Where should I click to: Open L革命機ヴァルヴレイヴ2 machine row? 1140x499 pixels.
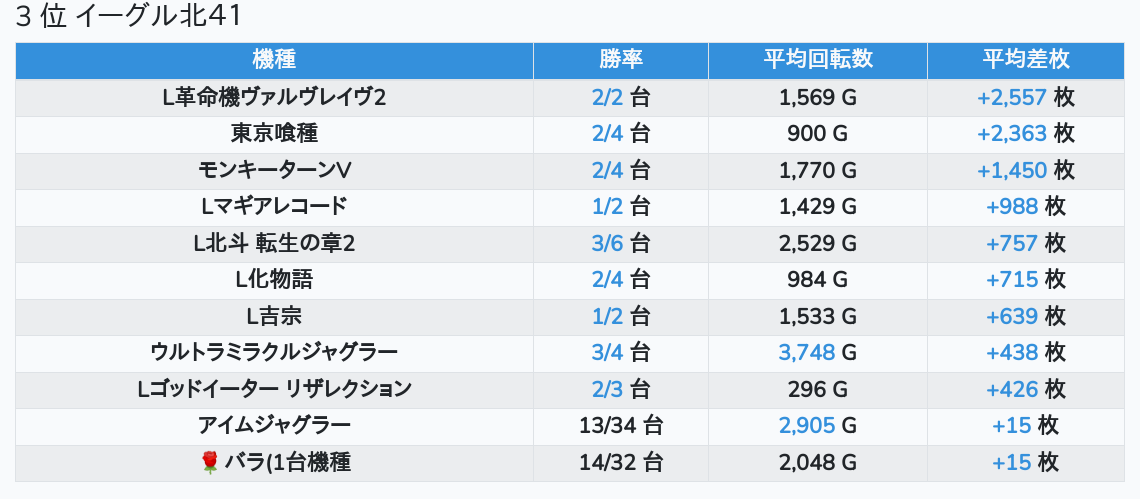click(x=274, y=97)
